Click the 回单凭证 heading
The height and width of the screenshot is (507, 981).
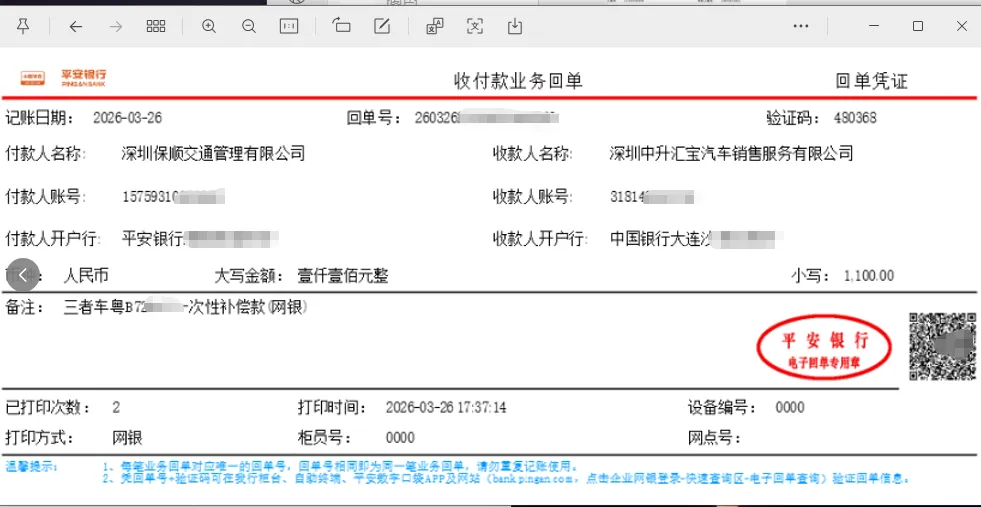(872, 81)
